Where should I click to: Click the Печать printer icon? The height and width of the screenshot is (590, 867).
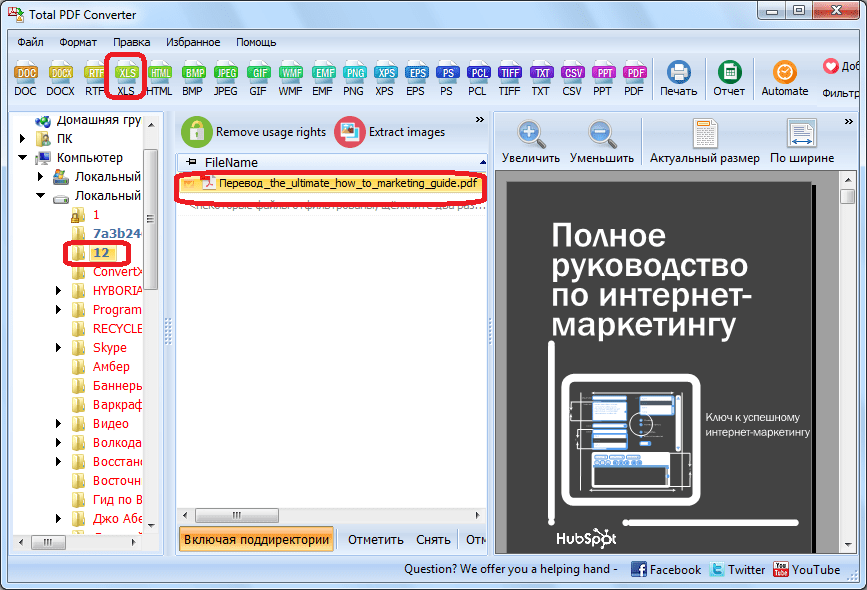click(679, 74)
